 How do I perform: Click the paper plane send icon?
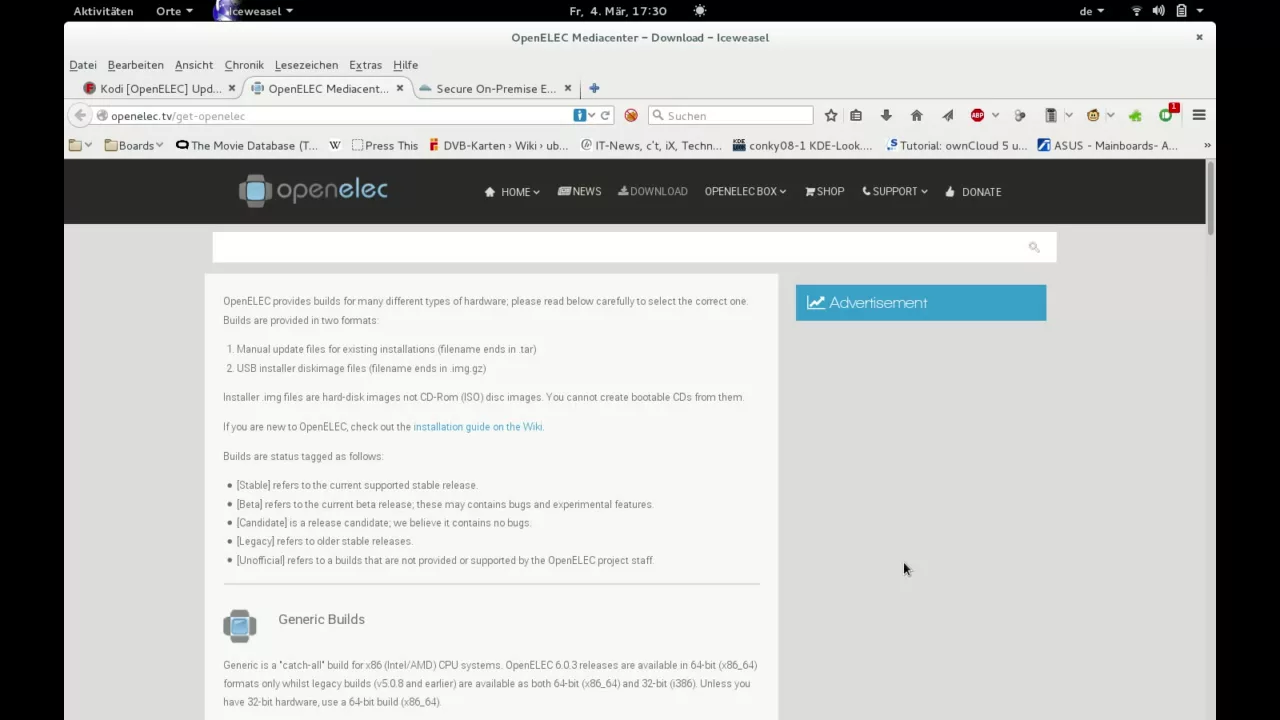[947, 115]
